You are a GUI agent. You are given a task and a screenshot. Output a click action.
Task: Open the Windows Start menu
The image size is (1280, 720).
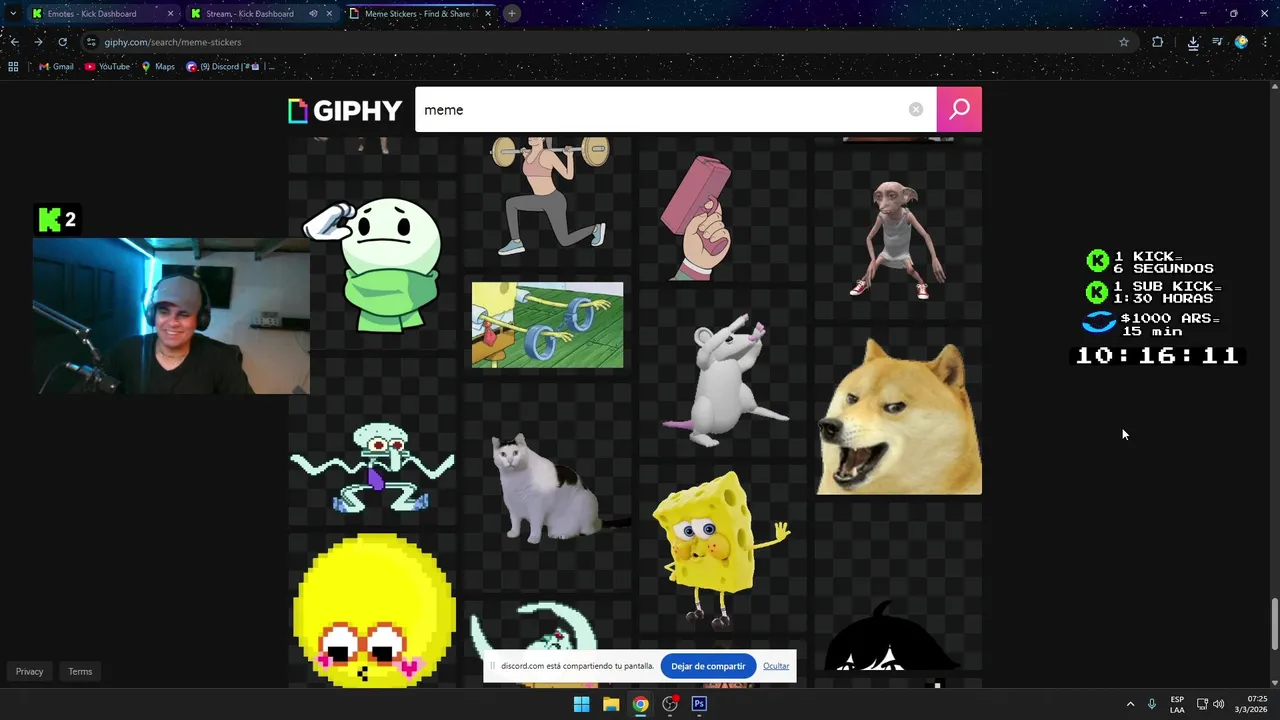click(x=581, y=704)
